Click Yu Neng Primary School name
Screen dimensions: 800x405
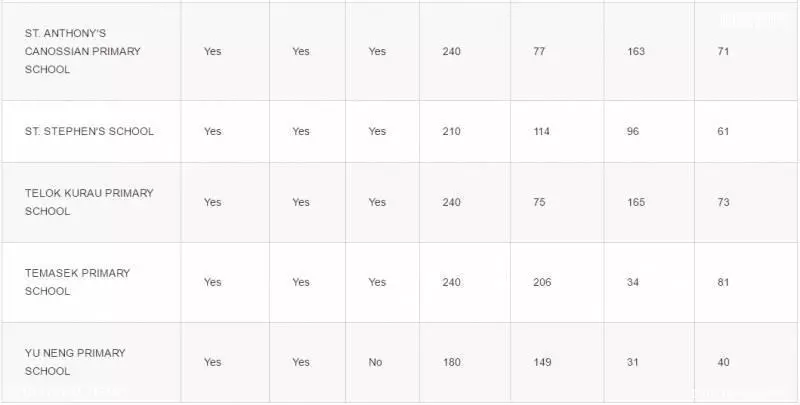tap(75, 362)
